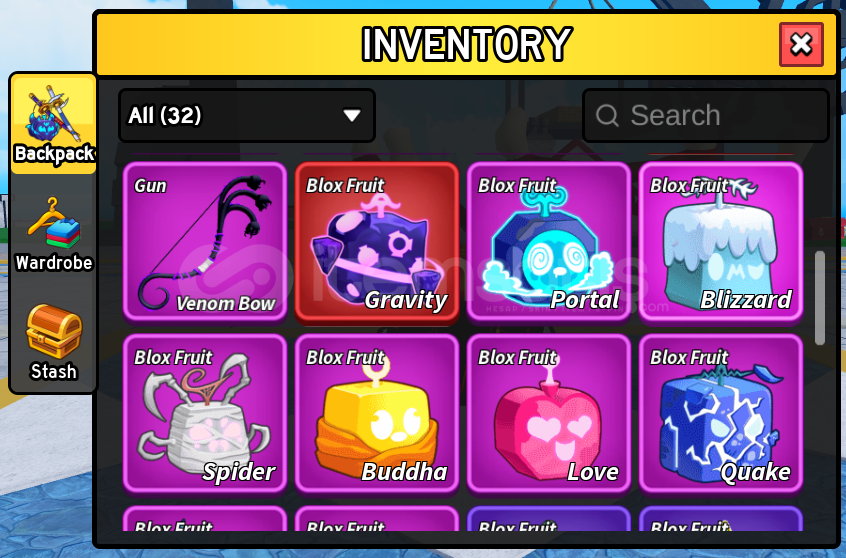Open the Backpack tab
The height and width of the screenshot is (558, 846).
[x=53, y=125]
